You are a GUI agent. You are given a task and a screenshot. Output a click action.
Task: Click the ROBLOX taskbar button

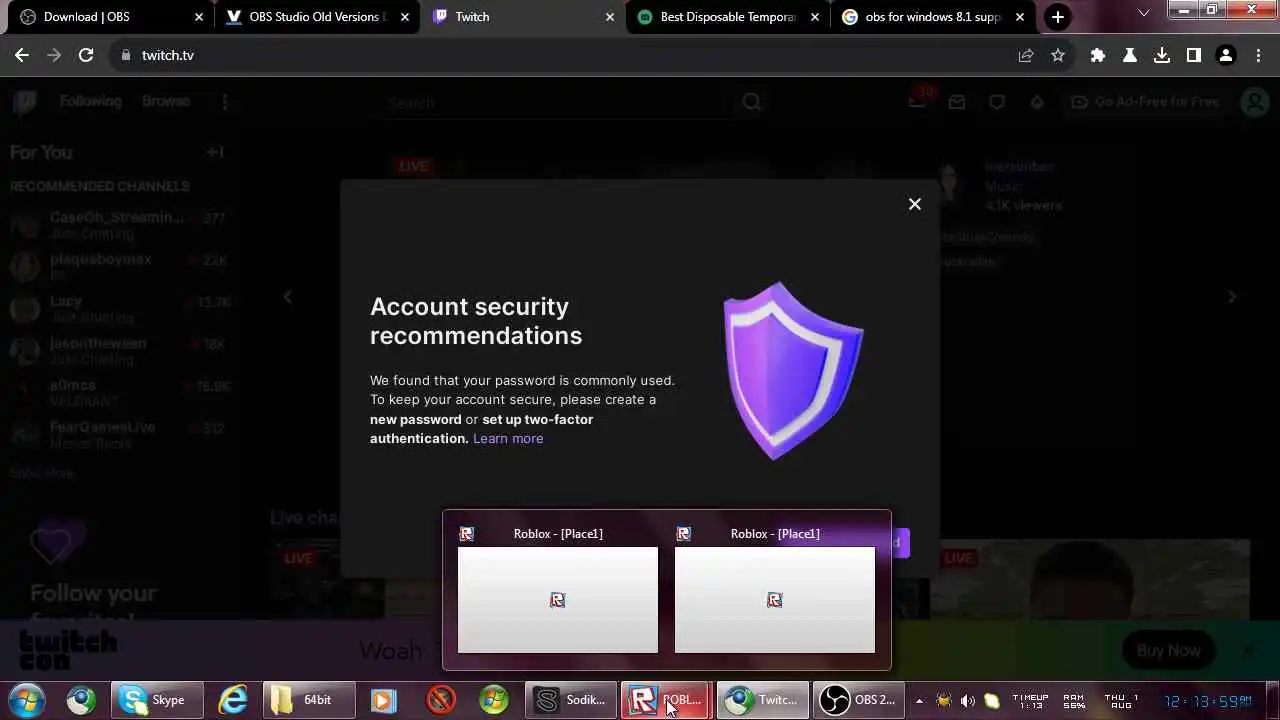(667, 700)
